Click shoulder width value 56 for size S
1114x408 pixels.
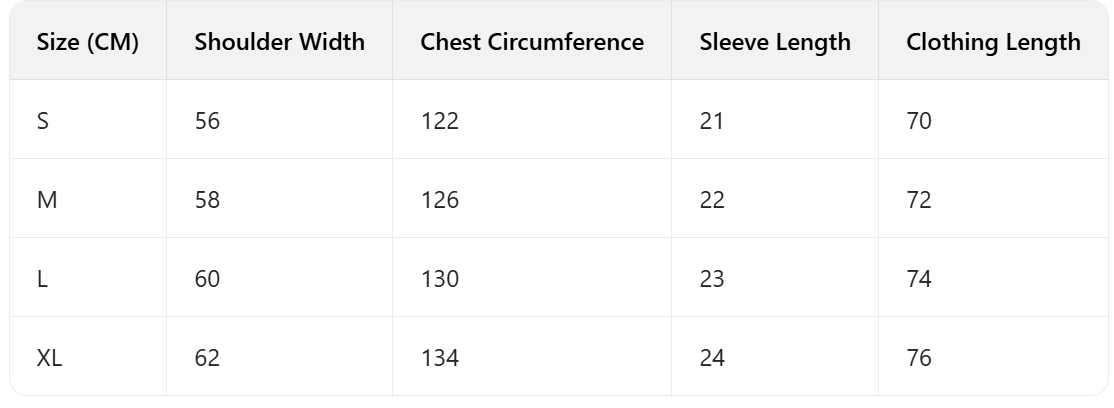tap(207, 121)
